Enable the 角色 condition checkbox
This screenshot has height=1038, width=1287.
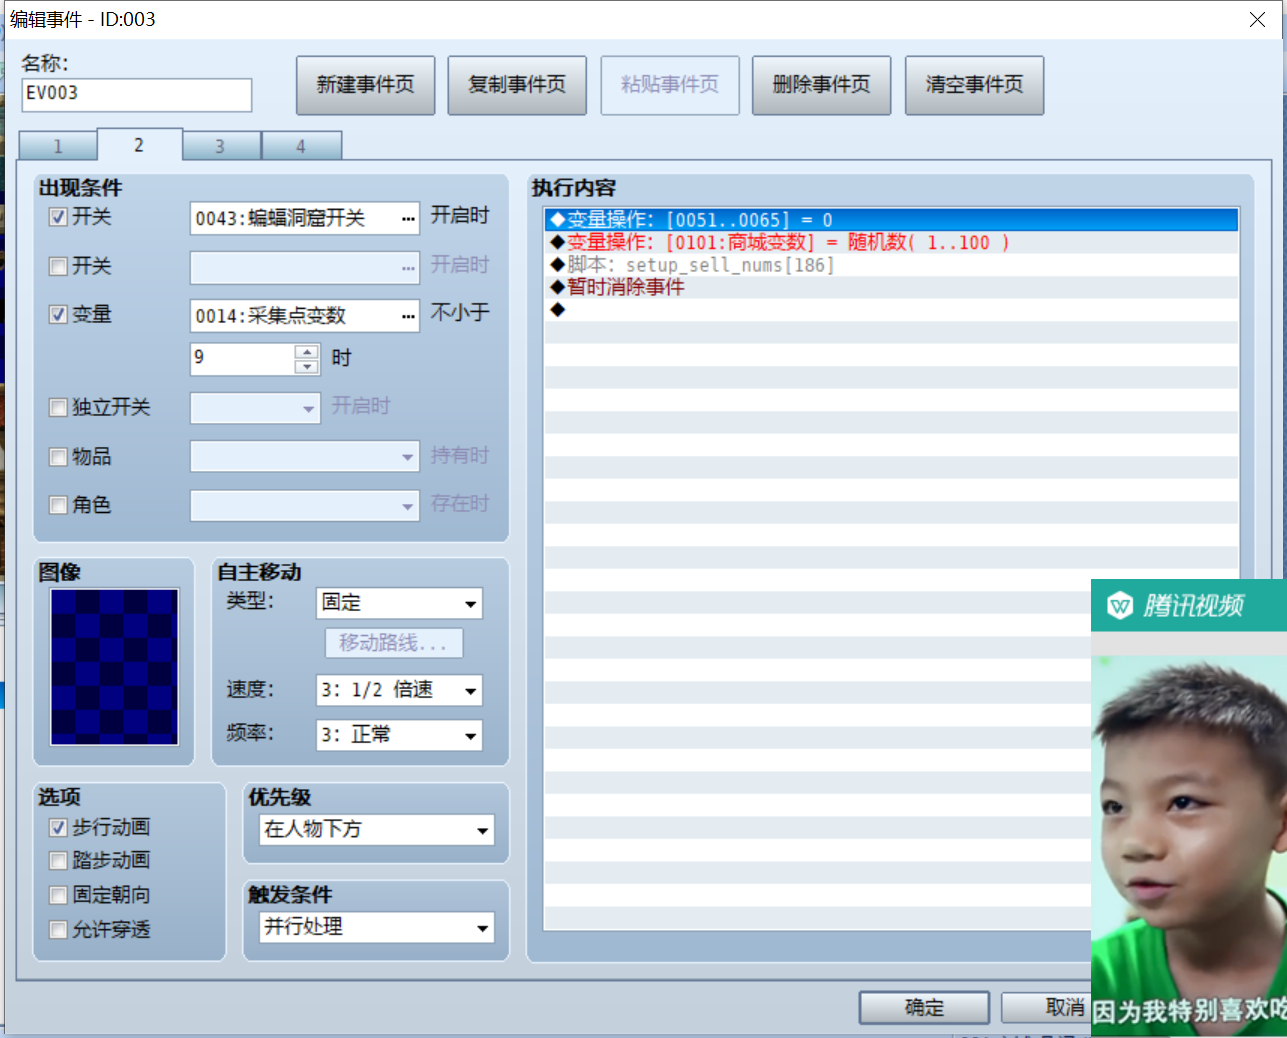tap(58, 505)
